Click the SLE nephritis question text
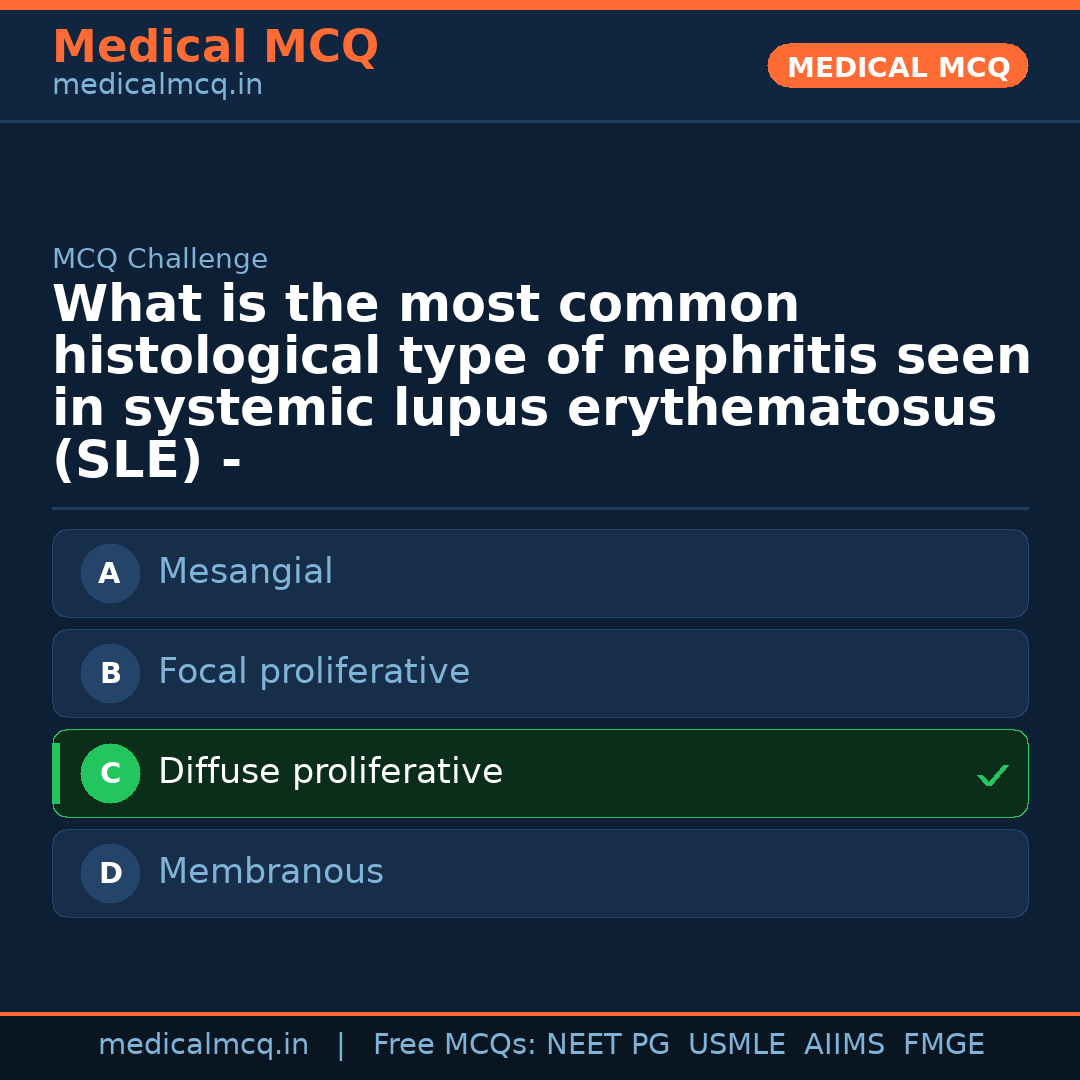Viewport: 1080px width, 1080px height. click(540, 383)
